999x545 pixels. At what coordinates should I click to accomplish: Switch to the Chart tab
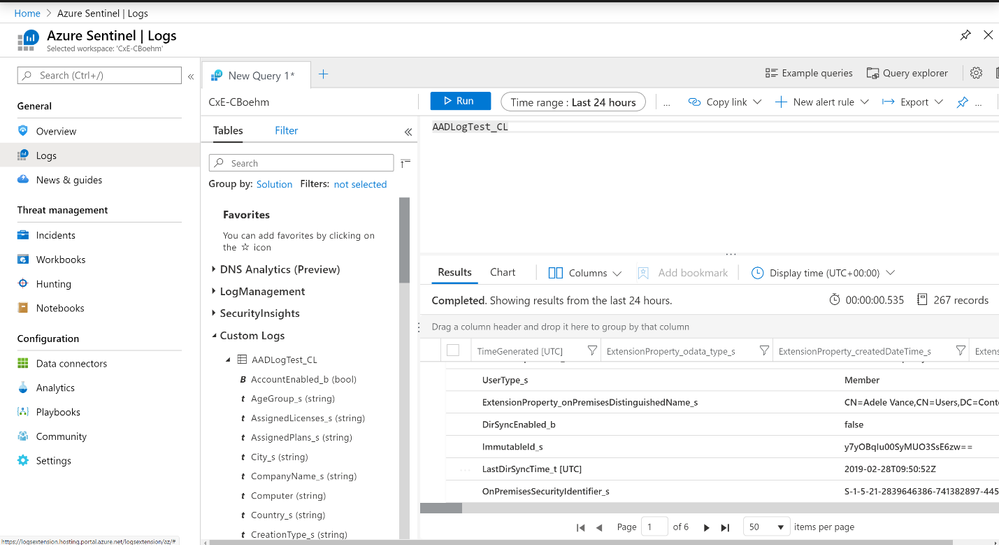point(502,272)
